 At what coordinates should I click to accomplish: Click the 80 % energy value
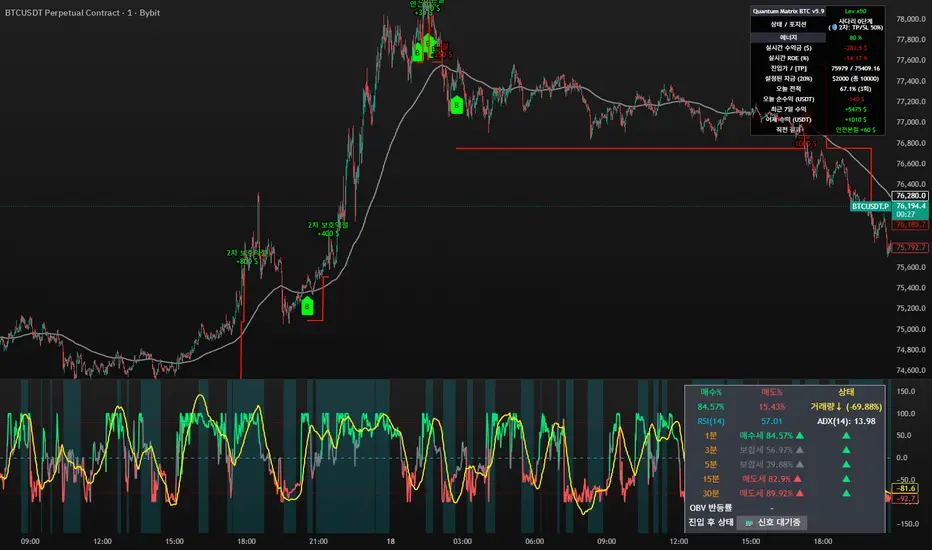coord(855,37)
